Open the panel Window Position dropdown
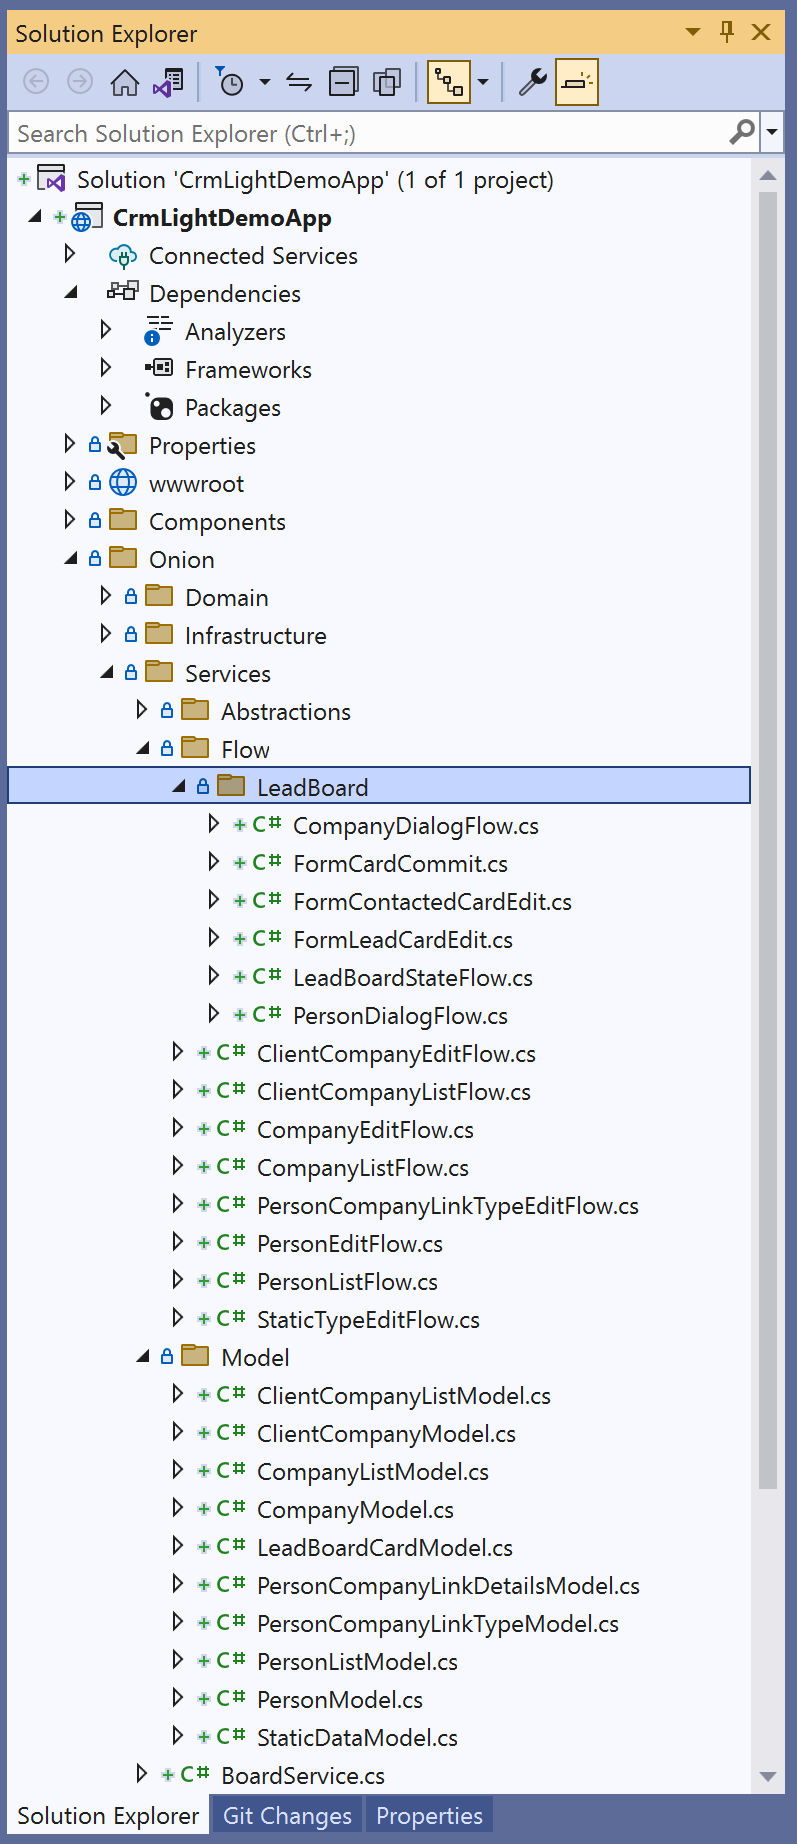 coord(692,32)
